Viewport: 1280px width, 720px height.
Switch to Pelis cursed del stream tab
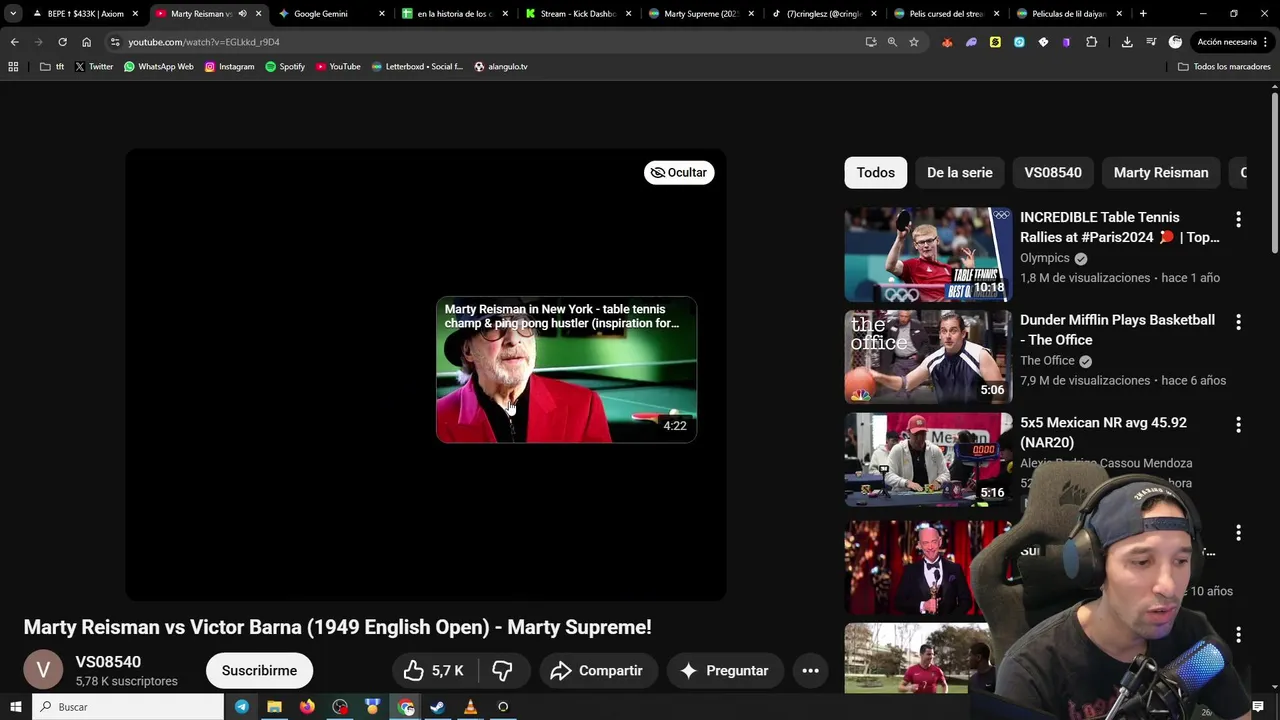(946, 14)
